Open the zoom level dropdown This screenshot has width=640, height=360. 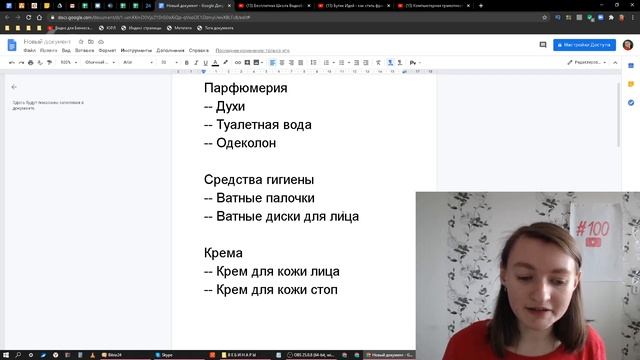click(69, 62)
